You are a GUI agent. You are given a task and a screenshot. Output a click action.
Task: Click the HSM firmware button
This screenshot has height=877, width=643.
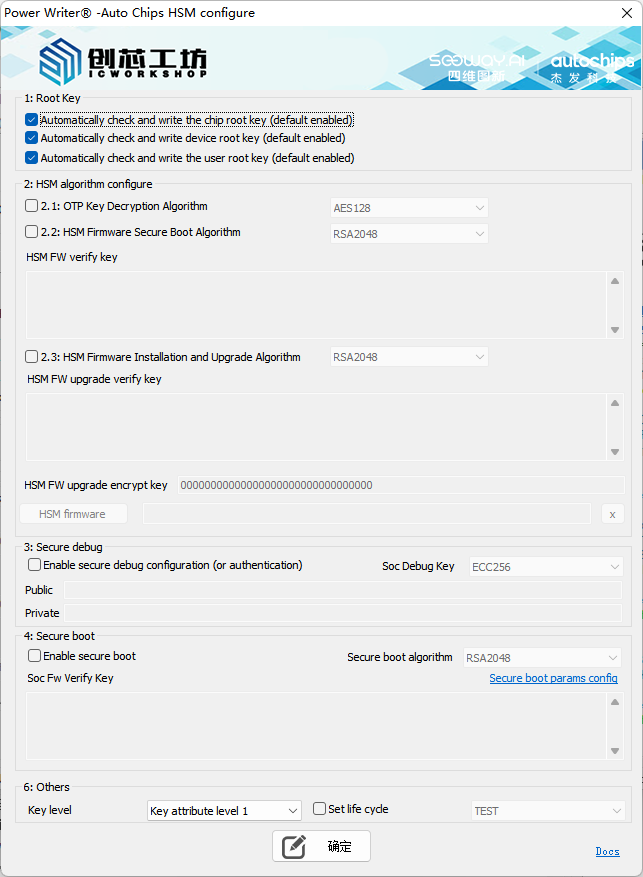pyautogui.click(x=73, y=514)
